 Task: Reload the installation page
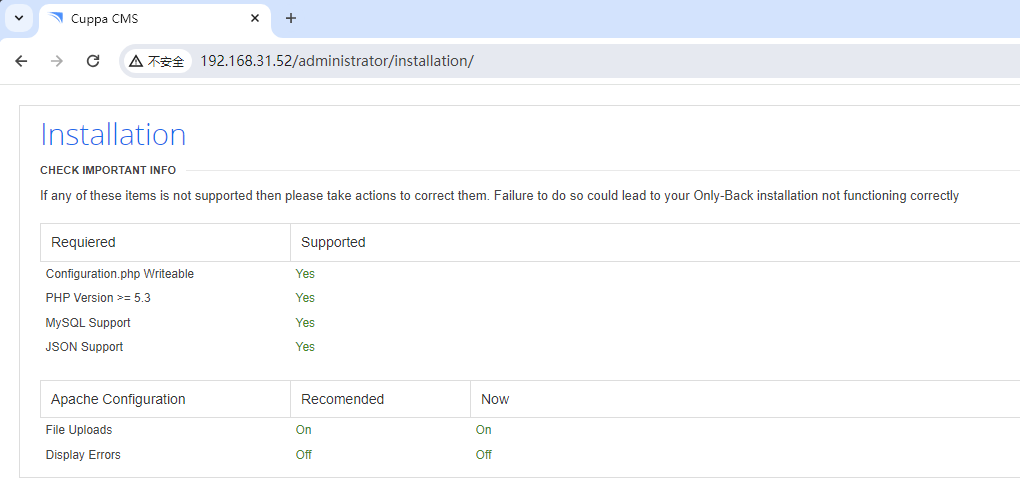93,61
